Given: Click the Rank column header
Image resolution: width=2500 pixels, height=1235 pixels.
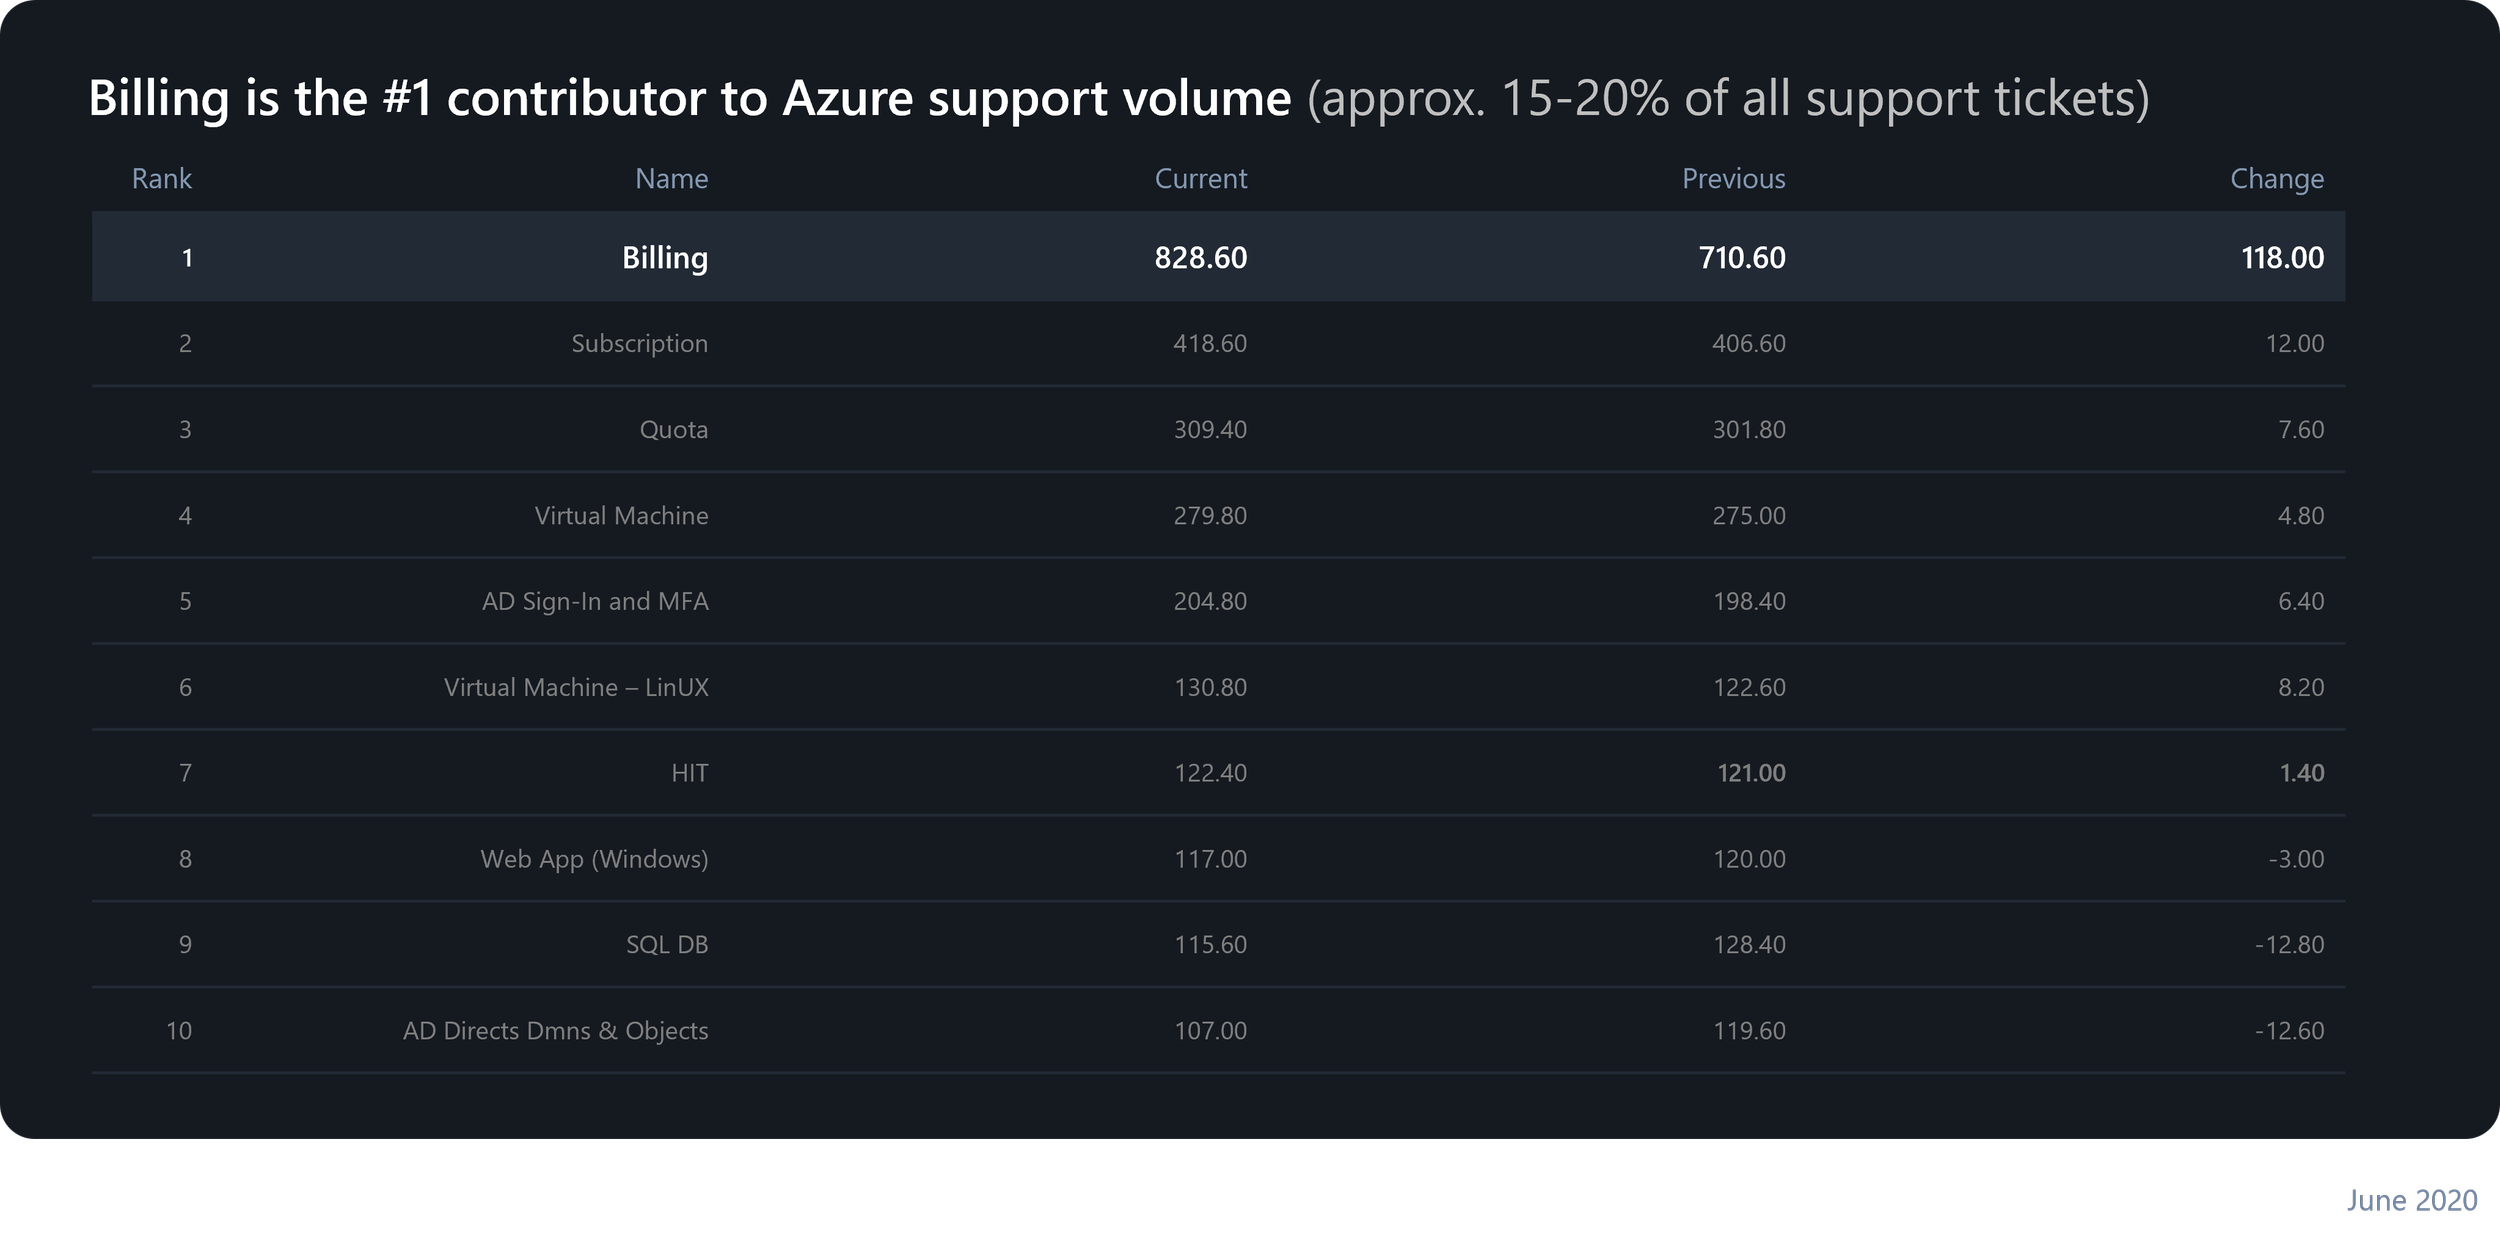Looking at the screenshot, I should tap(161, 179).
